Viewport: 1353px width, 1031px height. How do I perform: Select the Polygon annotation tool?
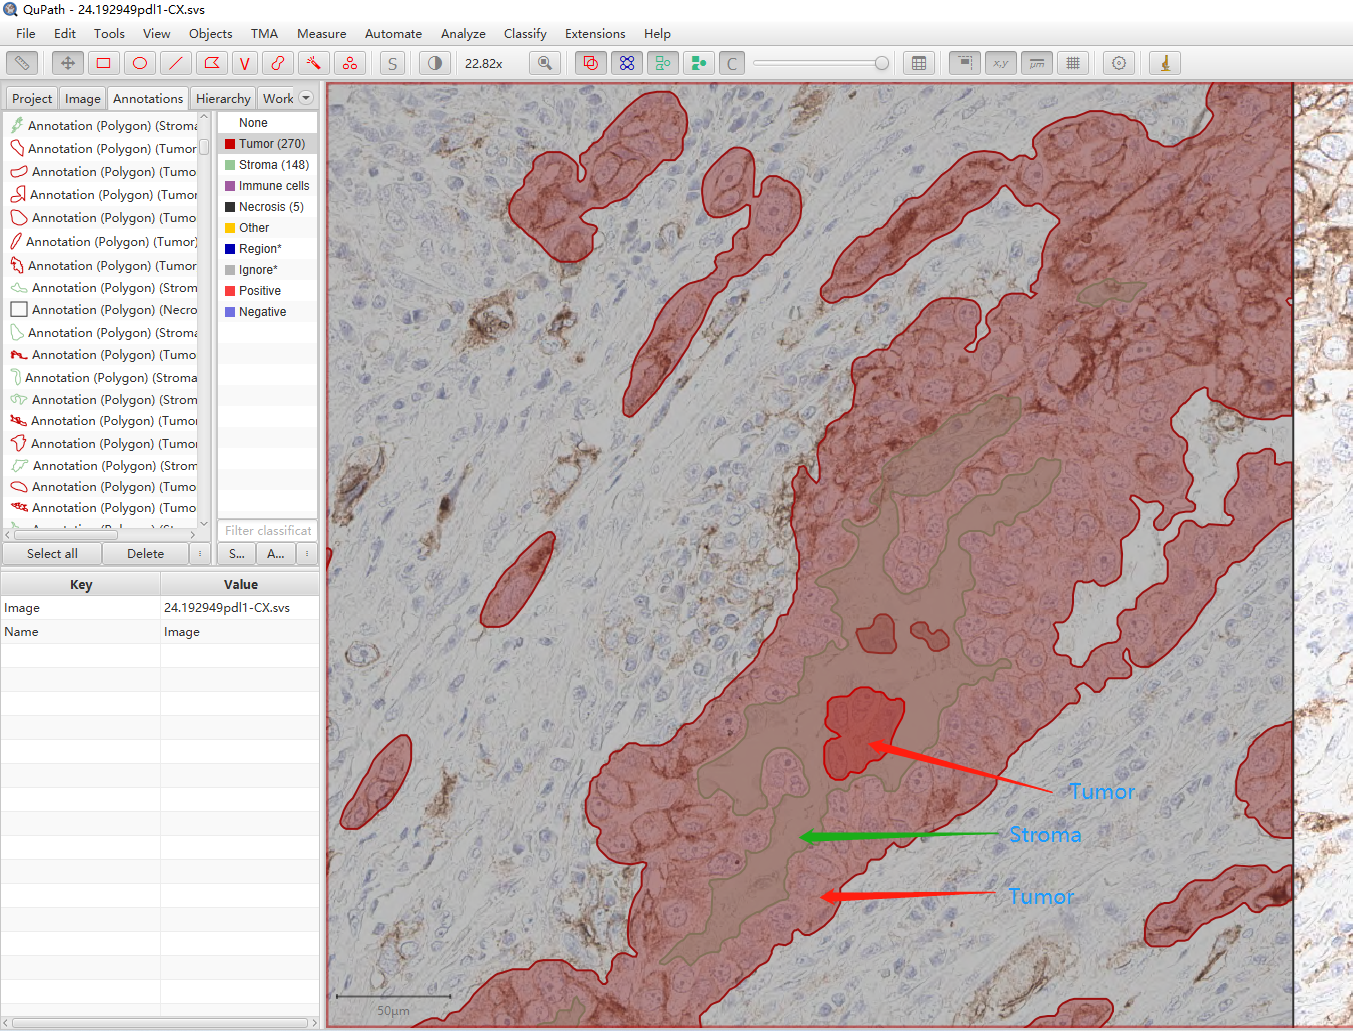coord(212,63)
